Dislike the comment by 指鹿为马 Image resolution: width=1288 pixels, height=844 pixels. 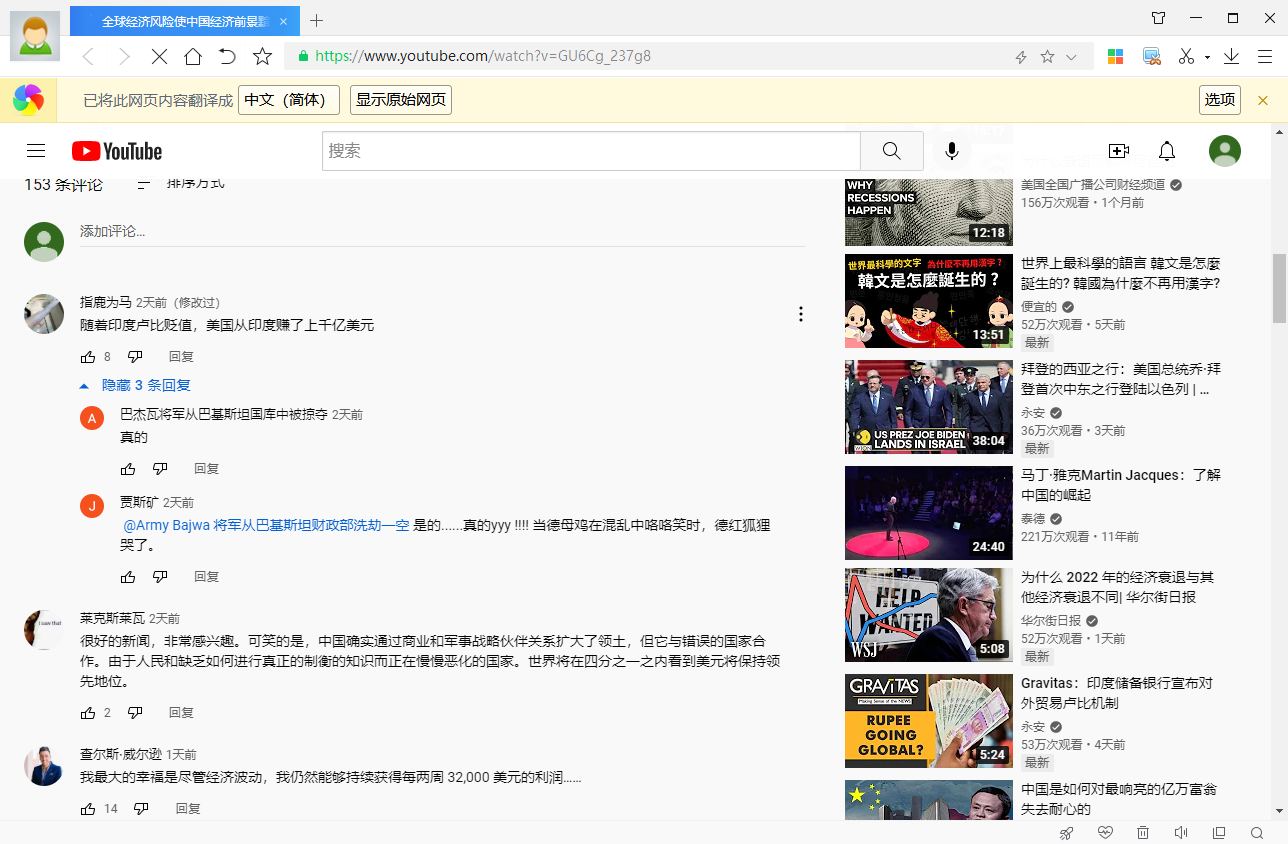(135, 357)
